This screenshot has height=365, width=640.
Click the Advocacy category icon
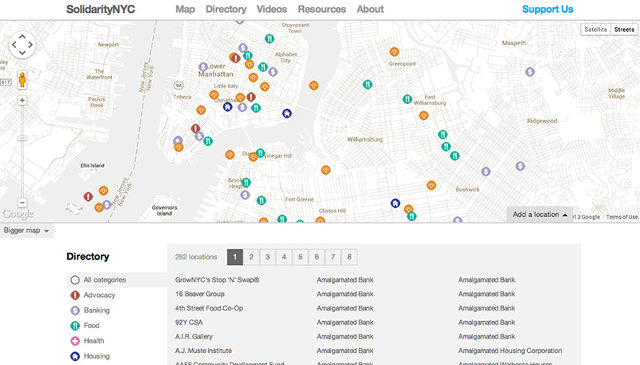(x=75, y=295)
